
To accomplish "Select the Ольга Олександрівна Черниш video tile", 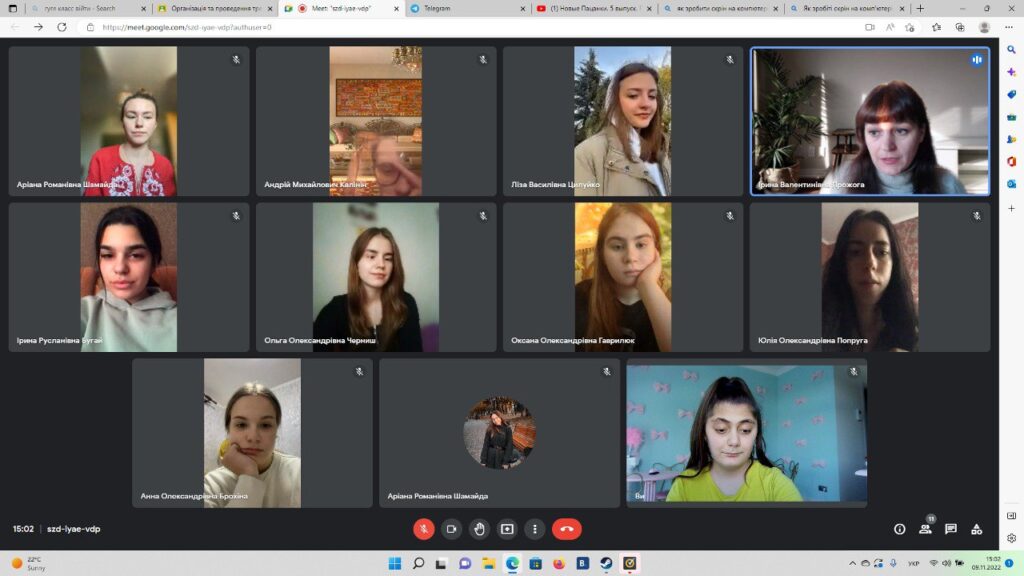I will (x=376, y=277).
